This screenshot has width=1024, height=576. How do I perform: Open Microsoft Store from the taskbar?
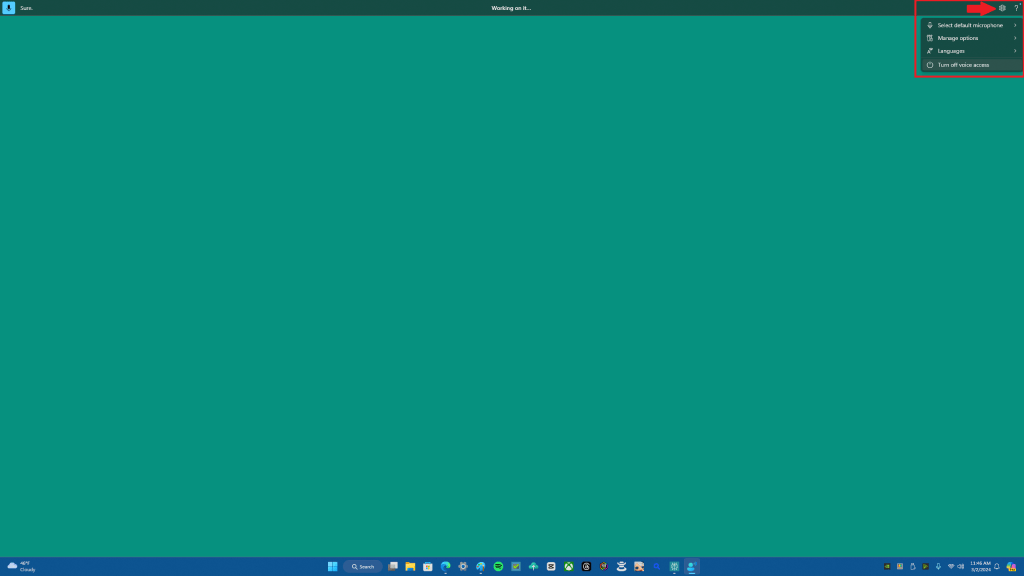[427, 566]
